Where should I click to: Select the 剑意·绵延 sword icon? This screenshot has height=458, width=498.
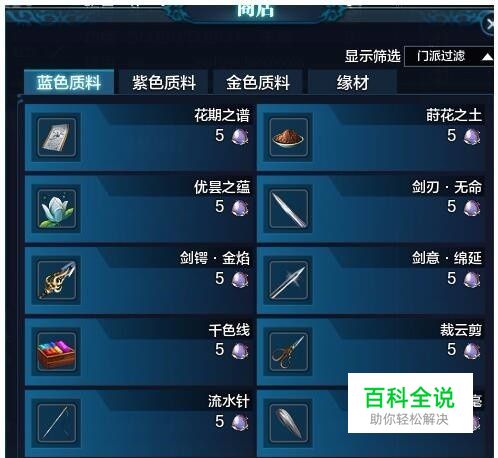pos(288,280)
